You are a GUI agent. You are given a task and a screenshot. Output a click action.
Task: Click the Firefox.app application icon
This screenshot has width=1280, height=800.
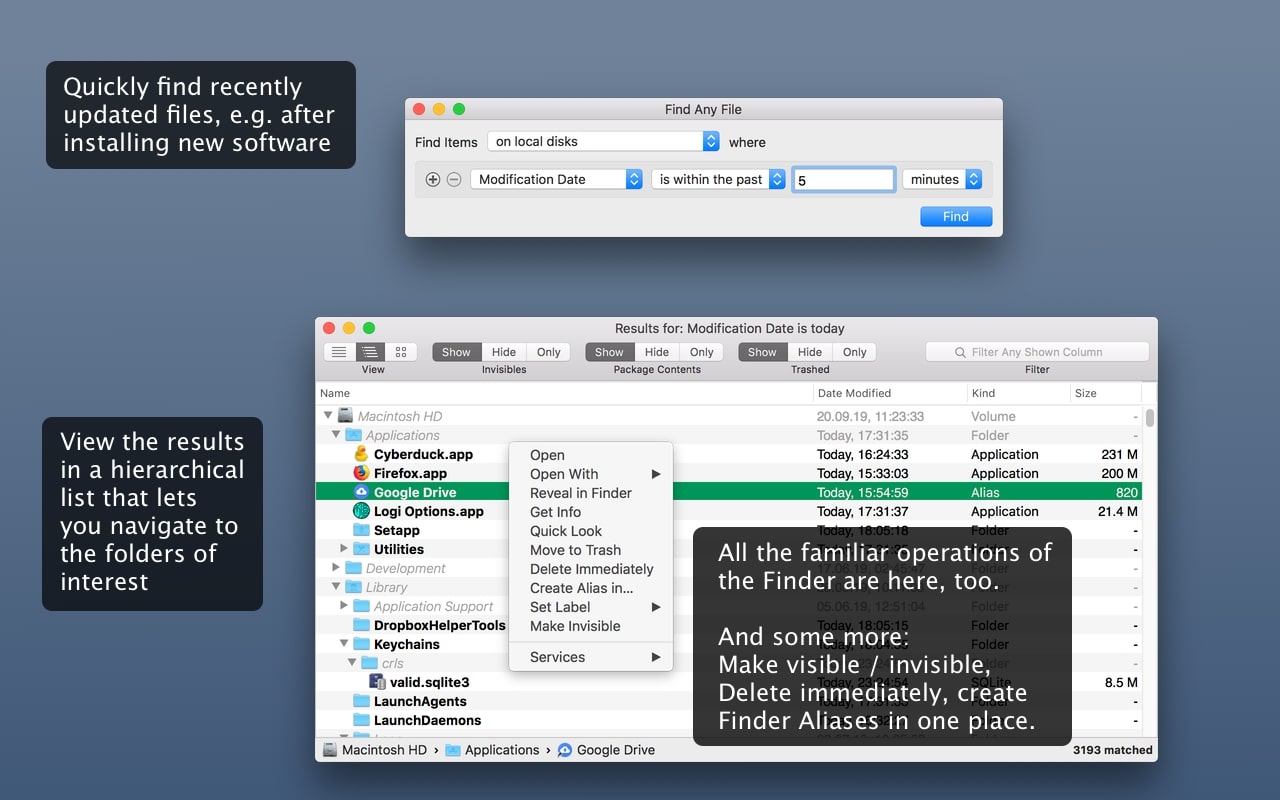pos(360,473)
